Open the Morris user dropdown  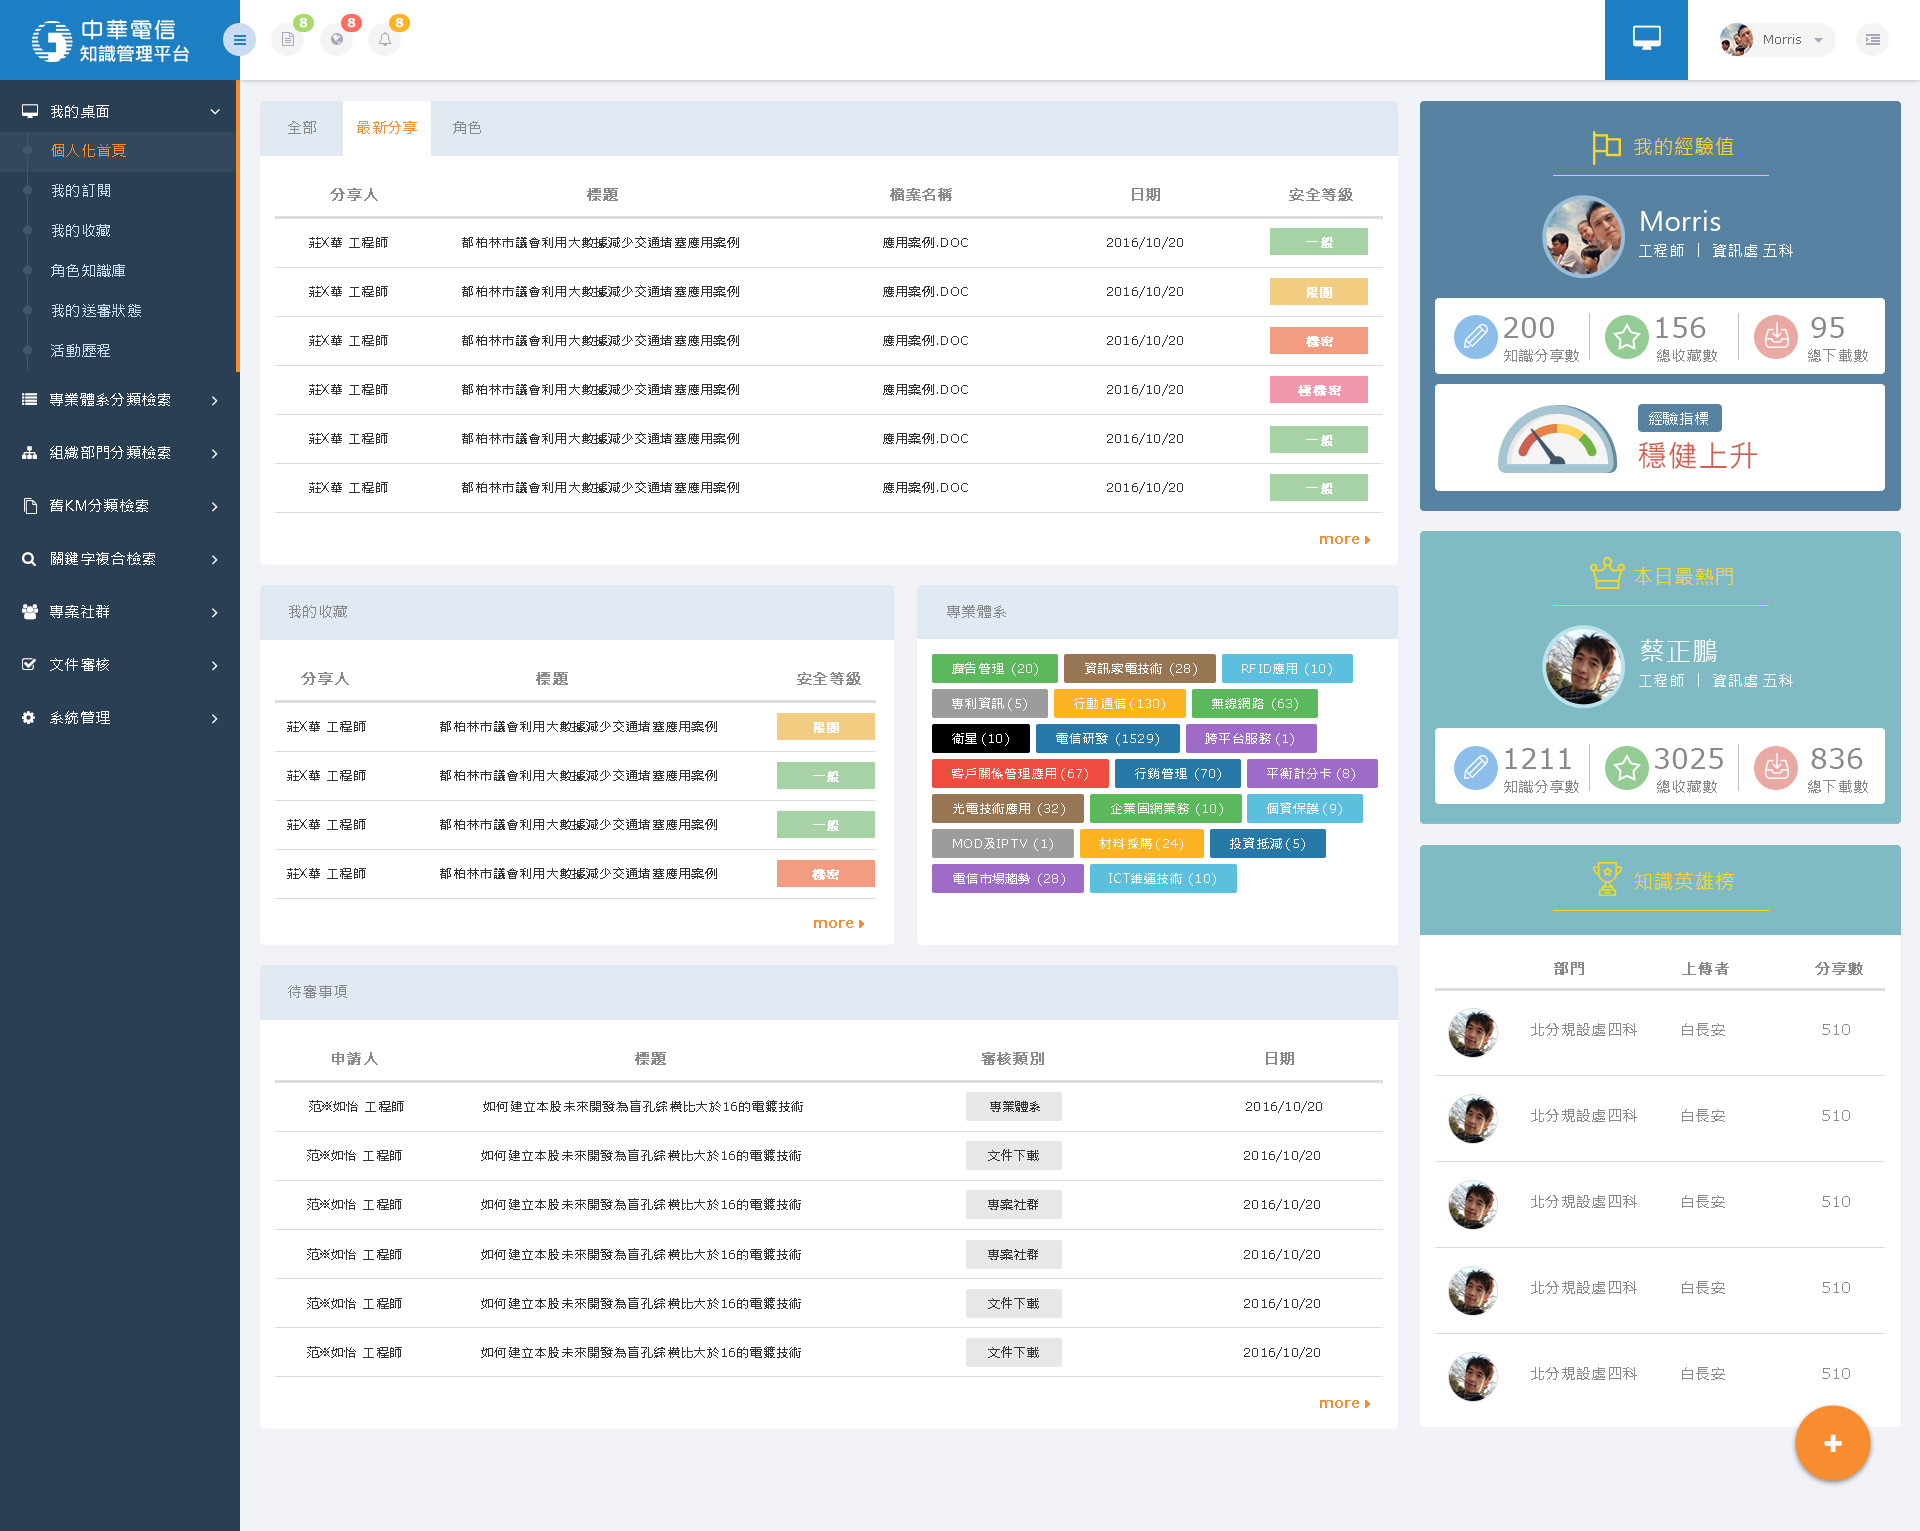click(x=1777, y=40)
